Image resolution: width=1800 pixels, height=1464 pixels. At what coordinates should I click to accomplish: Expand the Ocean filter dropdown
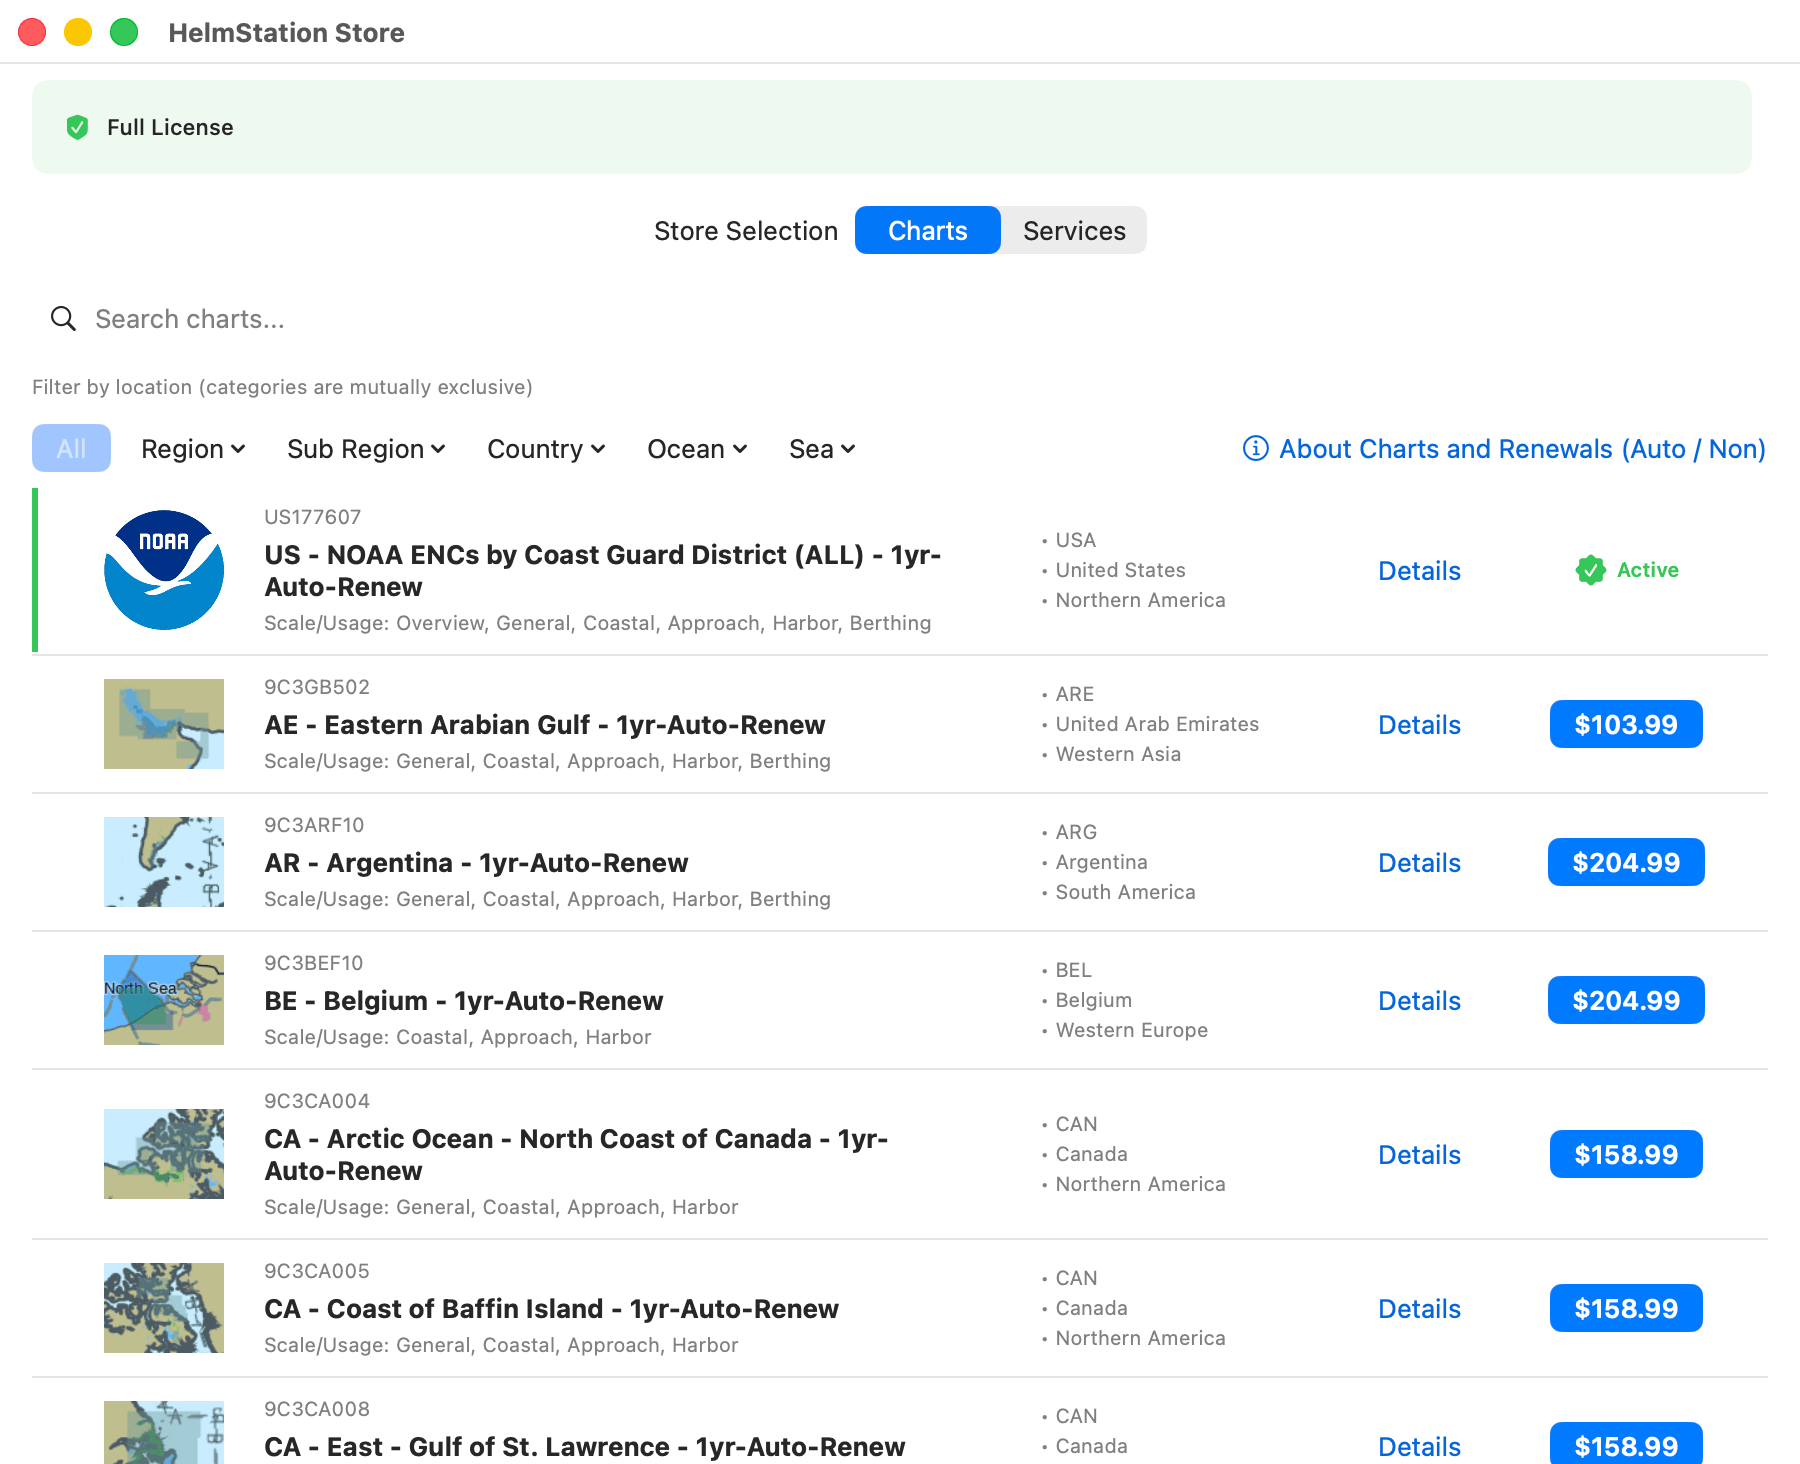pyautogui.click(x=697, y=449)
